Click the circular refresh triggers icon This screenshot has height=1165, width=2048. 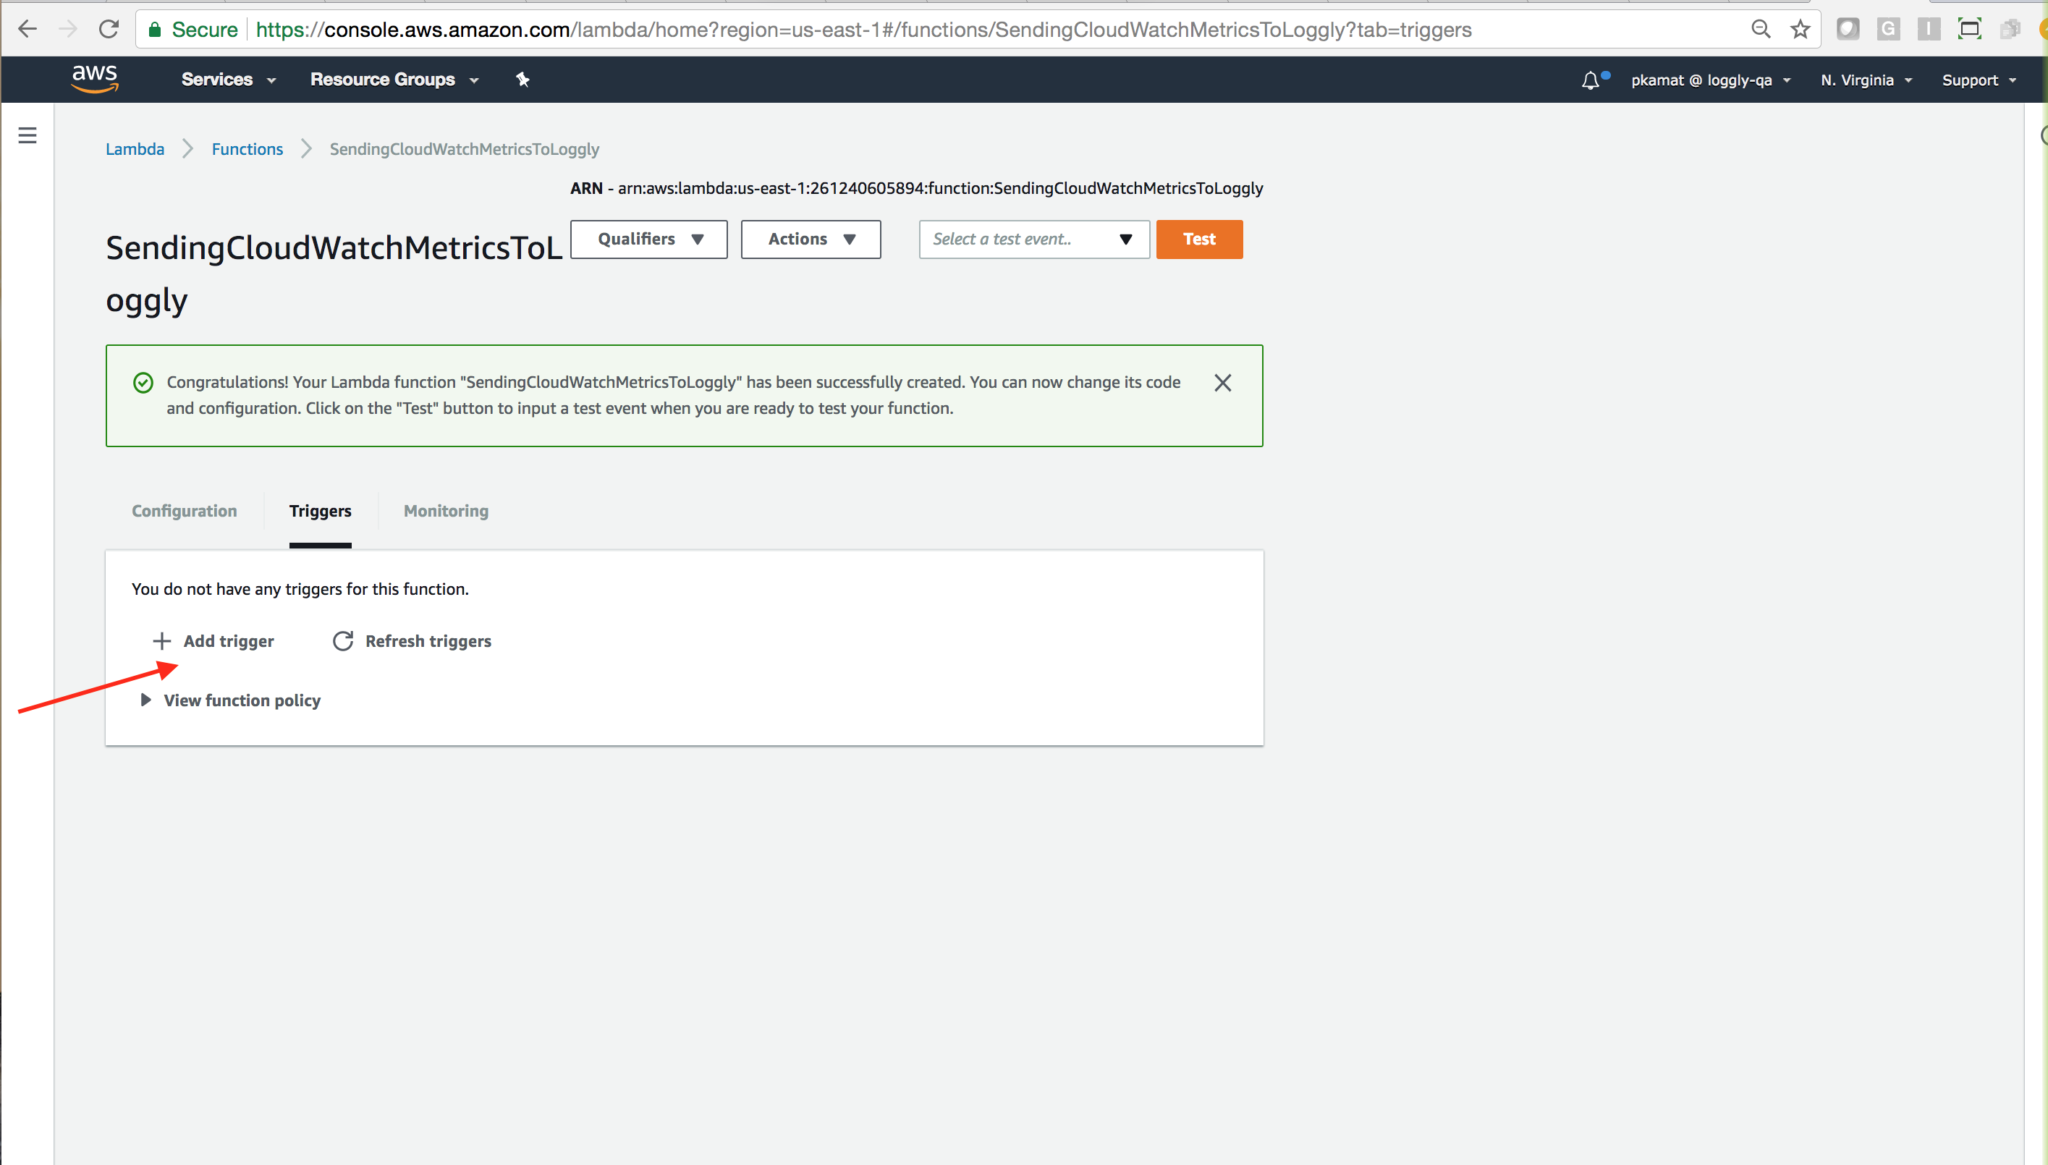(343, 641)
